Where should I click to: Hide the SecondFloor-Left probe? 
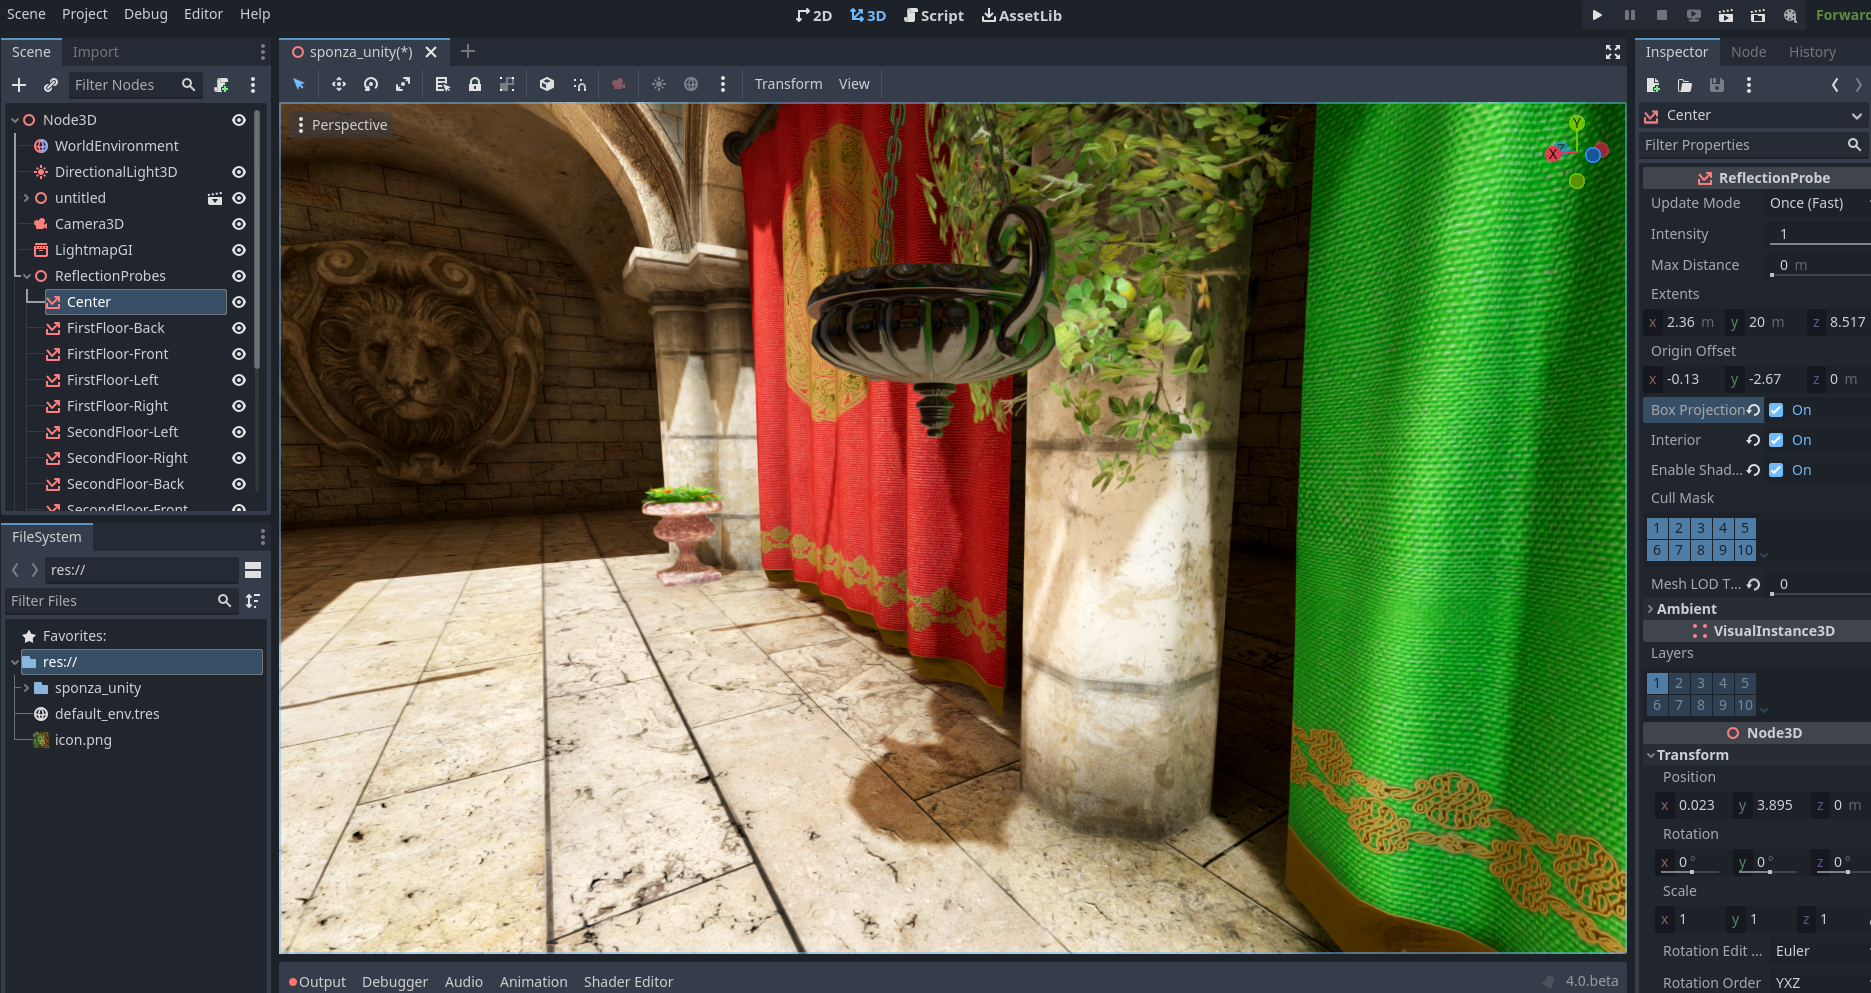pos(239,432)
